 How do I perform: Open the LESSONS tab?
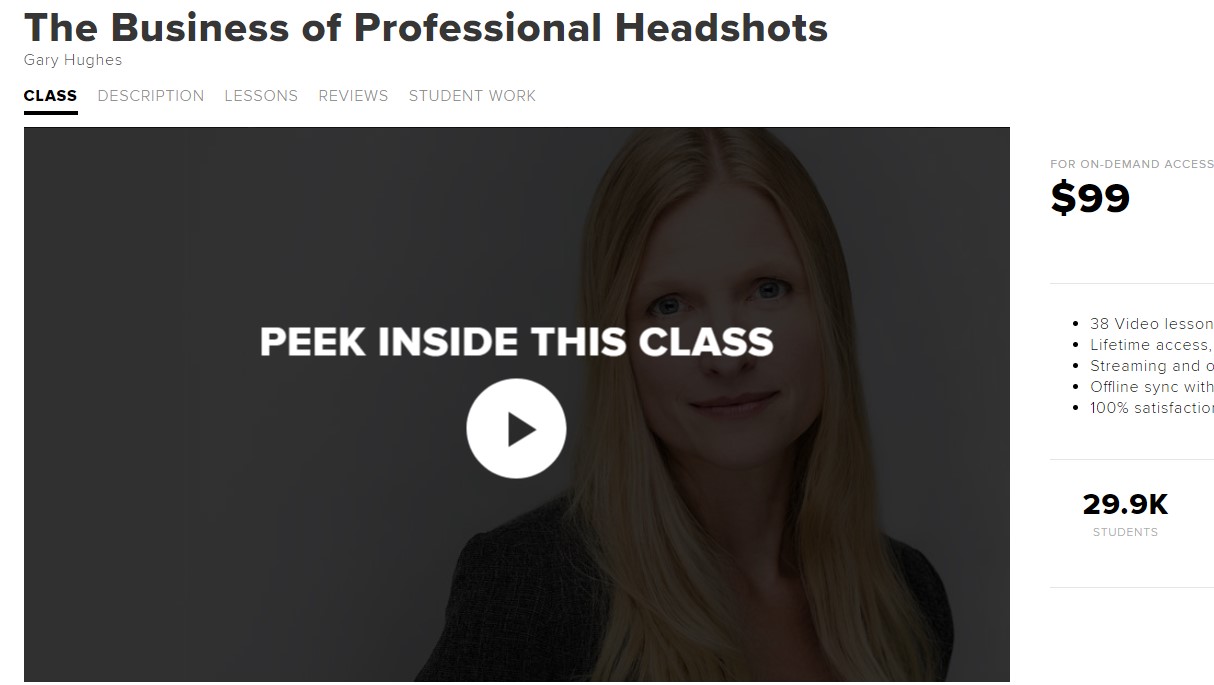click(261, 96)
